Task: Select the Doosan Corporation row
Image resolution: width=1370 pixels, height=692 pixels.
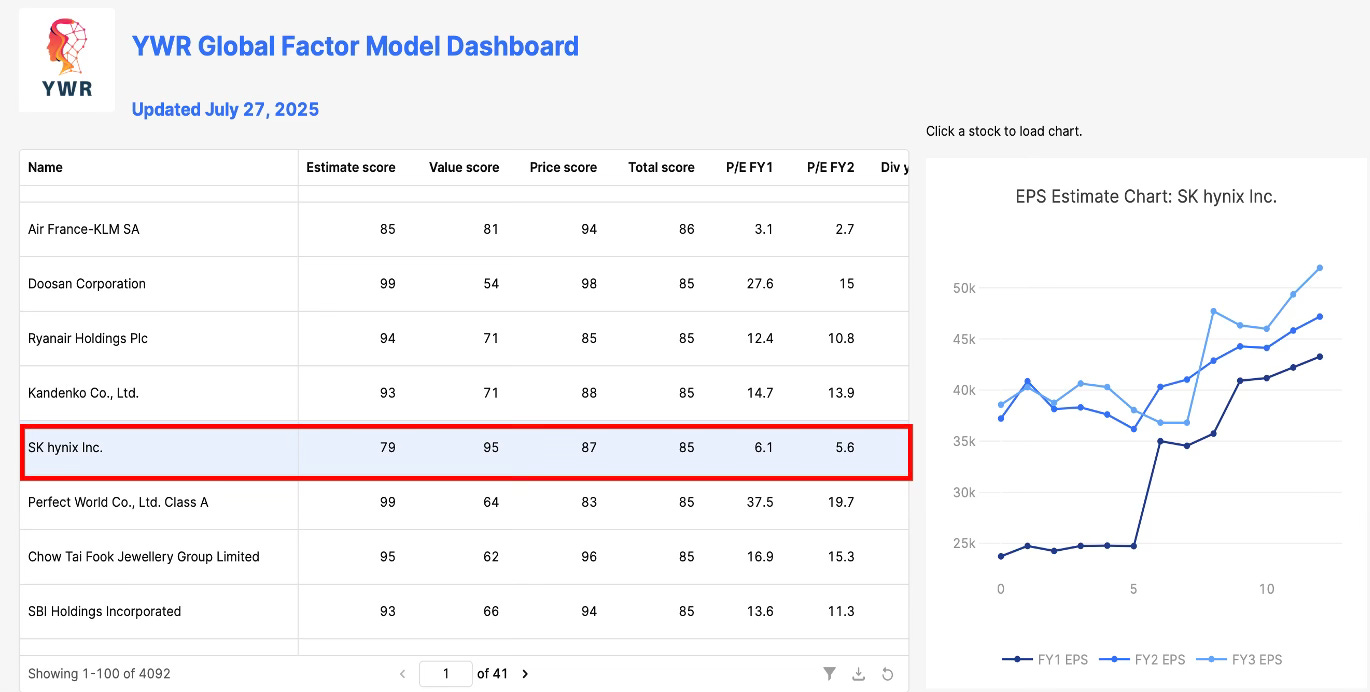Action: click(x=464, y=284)
